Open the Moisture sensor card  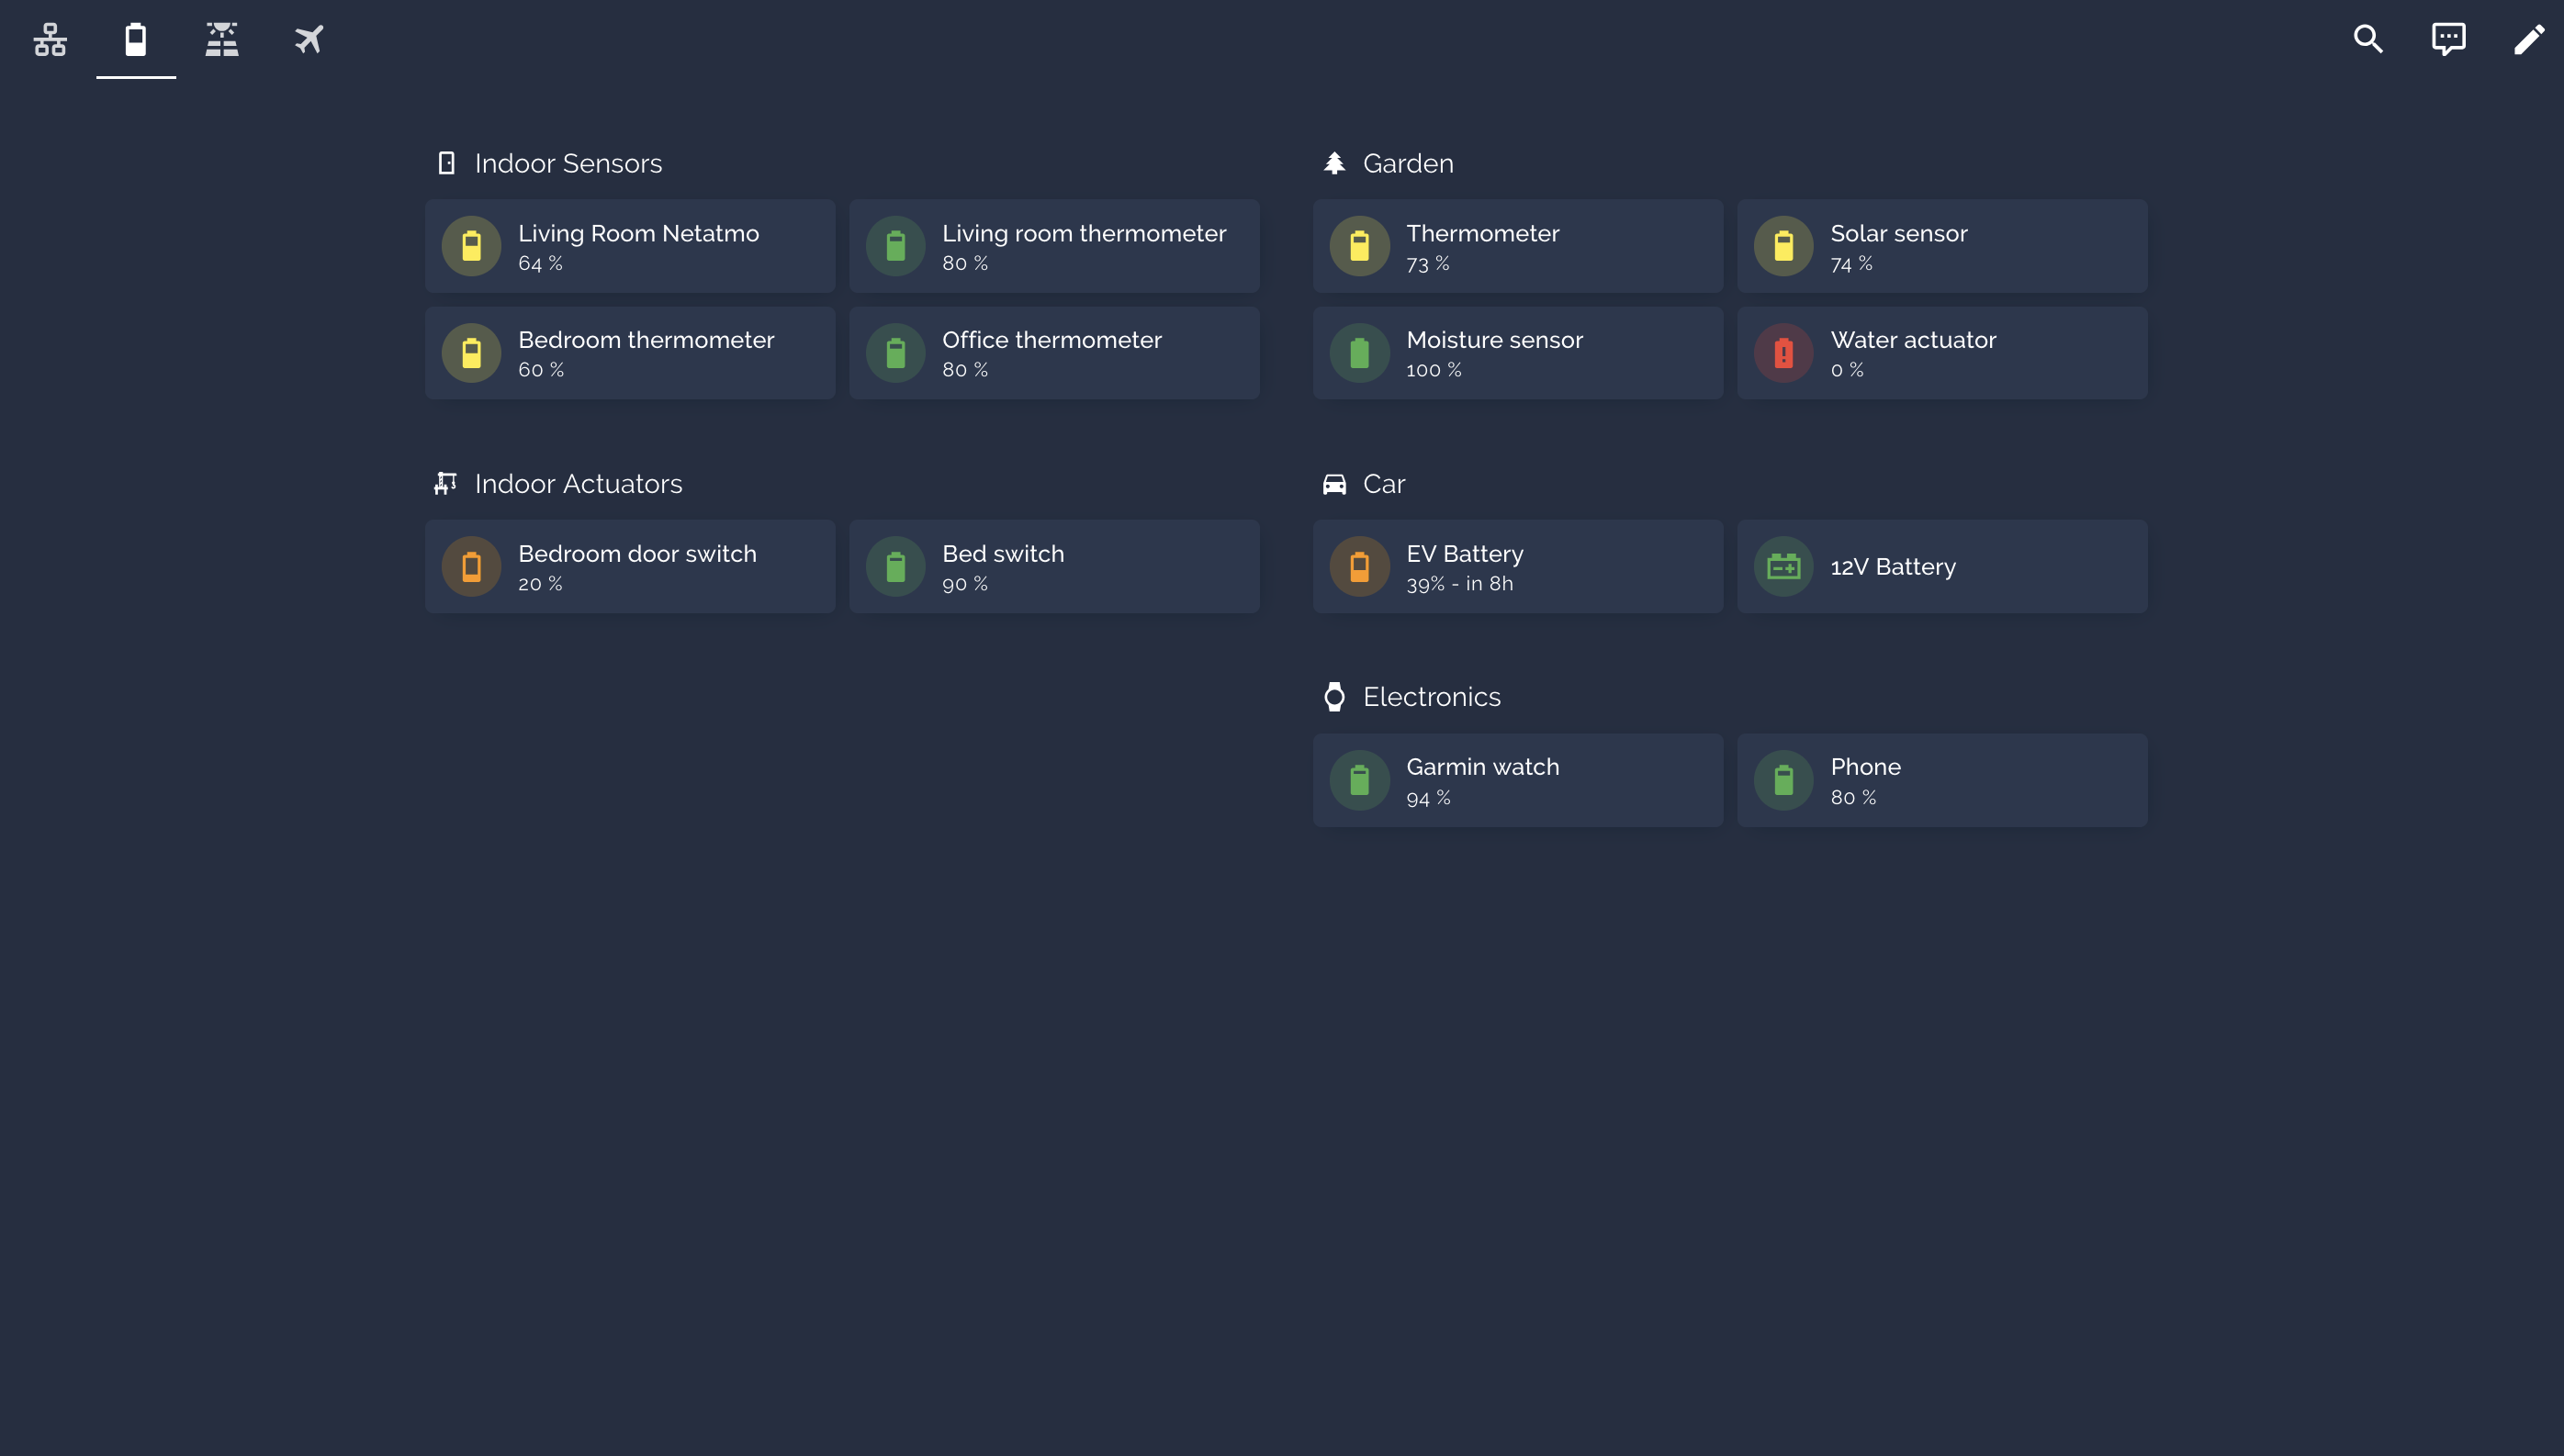[1517, 353]
